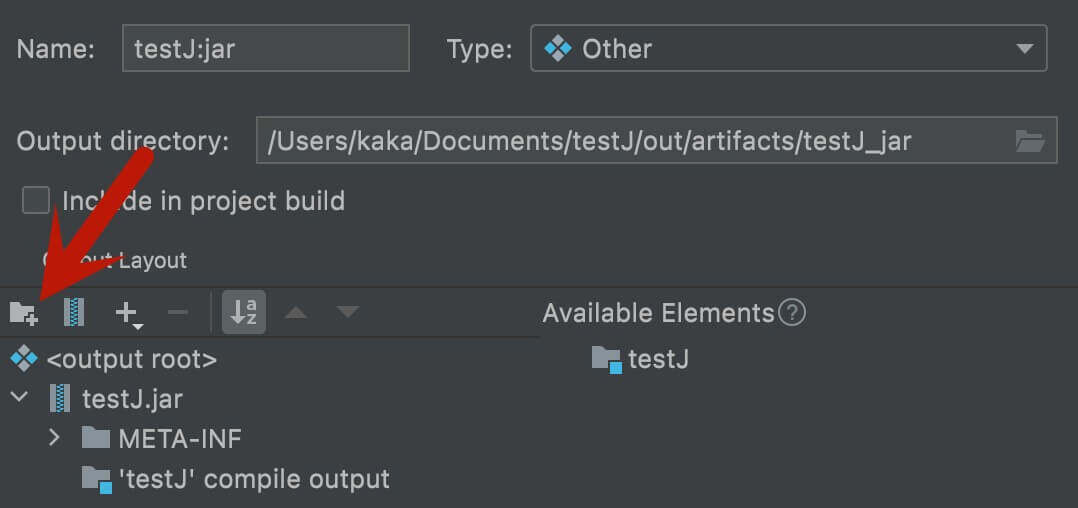This screenshot has width=1078, height=508.
Task: Select 'testJ' compile output item
Action: [253, 479]
